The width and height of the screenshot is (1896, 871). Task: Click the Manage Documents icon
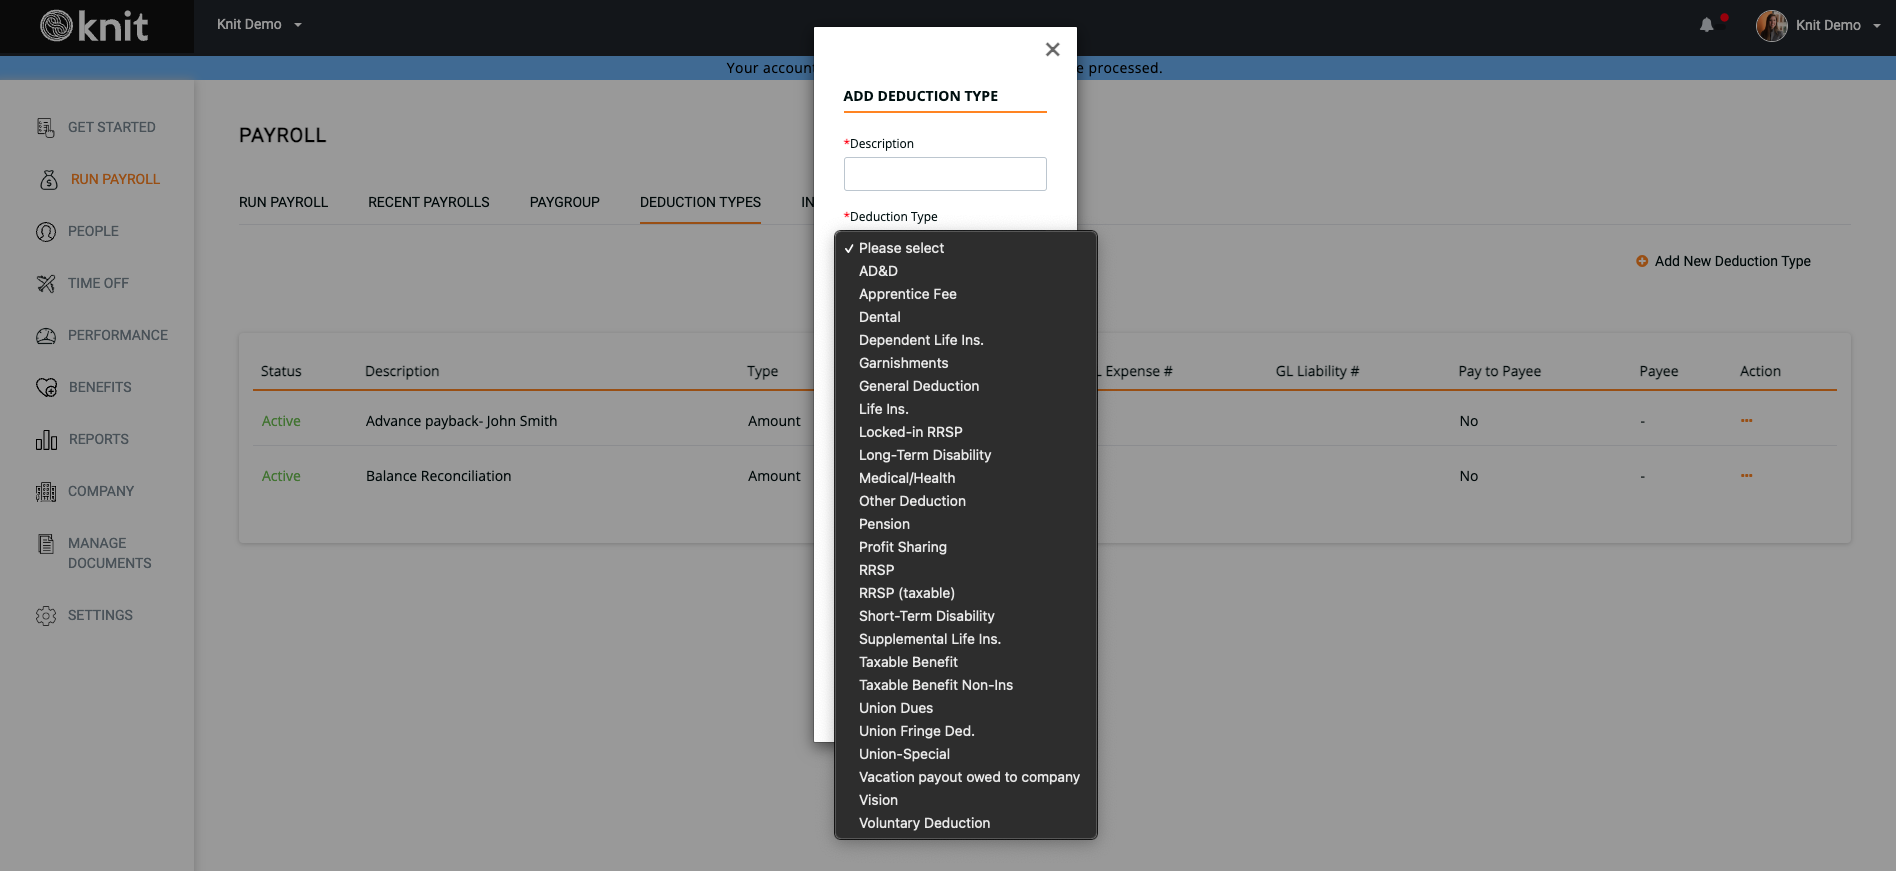pyautogui.click(x=46, y=544)
